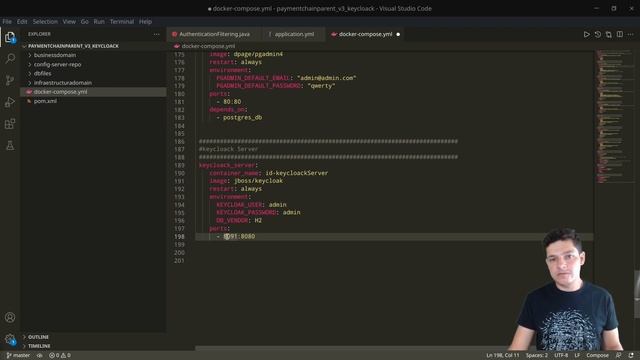This screenshot has width=640, height=360.
Task: Click the dpage/pgadmin4 image value
Action: (x=258, y=54)
